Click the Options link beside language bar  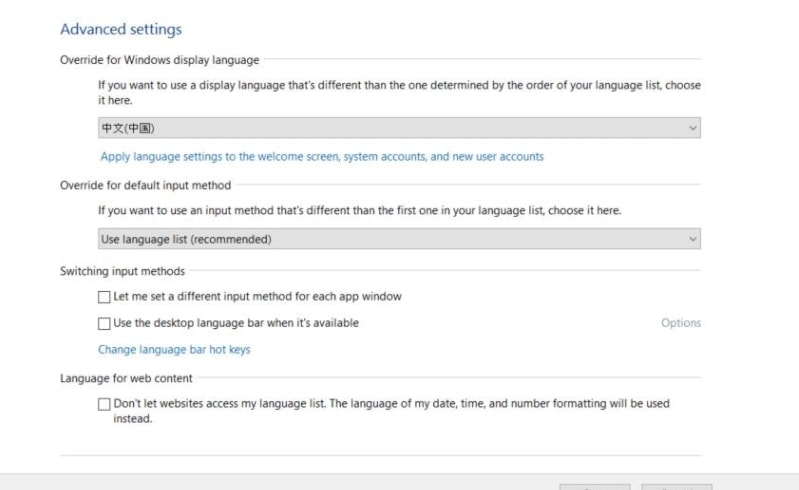(681, 323)
